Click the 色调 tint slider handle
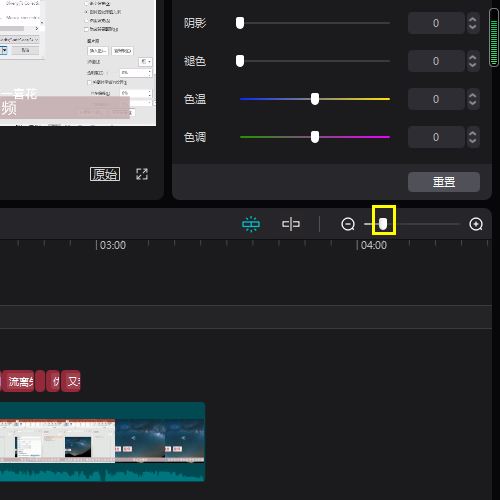Viewport: 500px width, 500px height. (315, 137)
